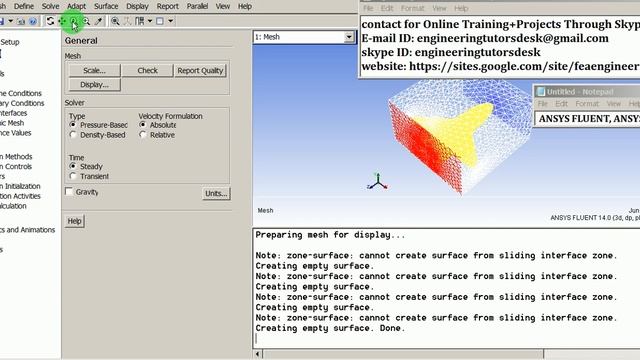640x360 pixels.
Task: Open the window layout dropdown arrow
Action: click(150, 21)
